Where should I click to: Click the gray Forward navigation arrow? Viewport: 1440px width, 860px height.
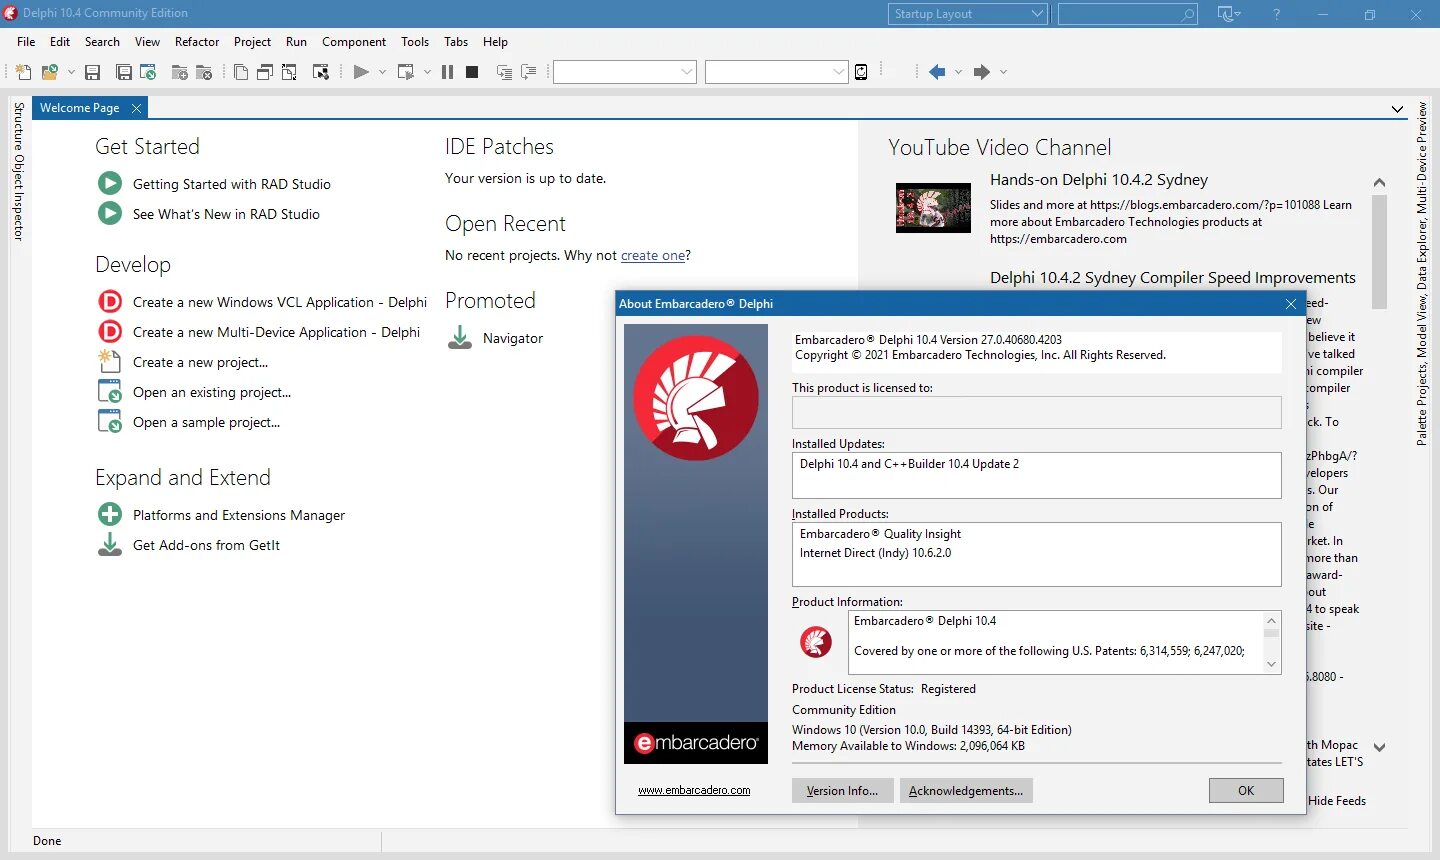982,72
